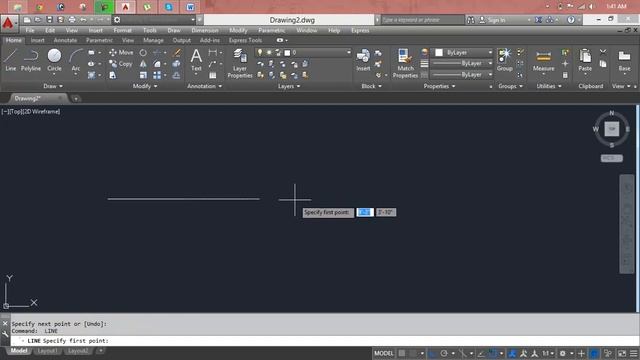Click the Copy tool

click(121, 64)
